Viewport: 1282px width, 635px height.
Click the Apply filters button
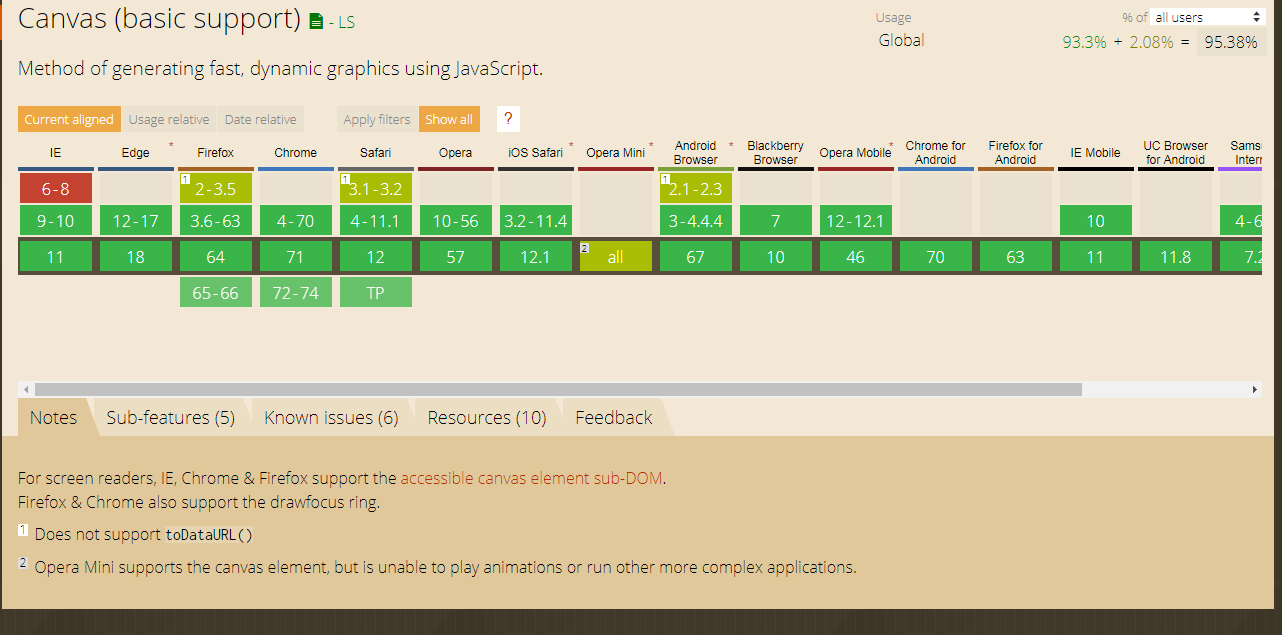click(x=377, y=119)
